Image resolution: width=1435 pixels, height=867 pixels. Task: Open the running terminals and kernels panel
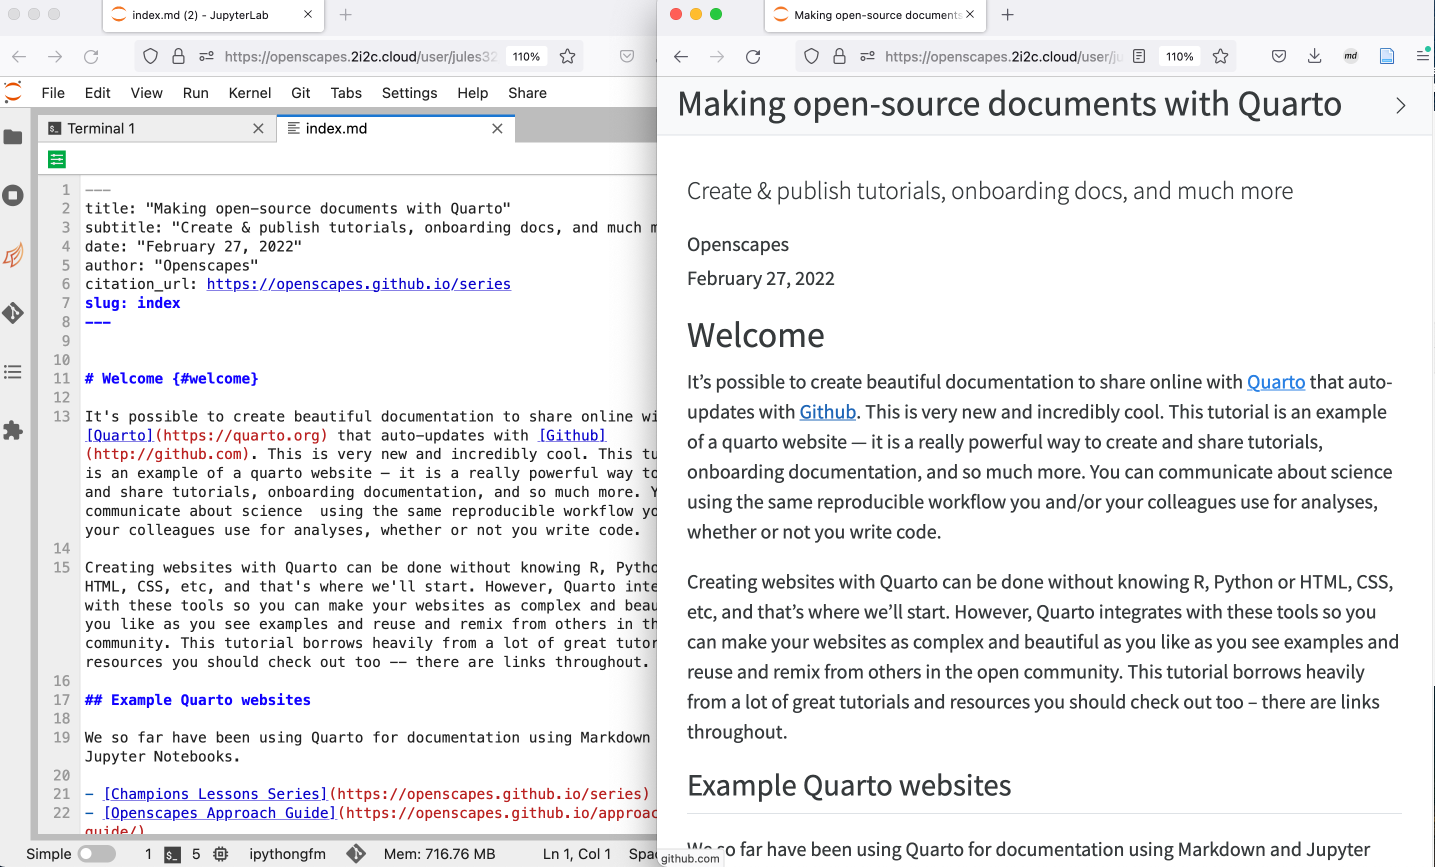[13, 195]
